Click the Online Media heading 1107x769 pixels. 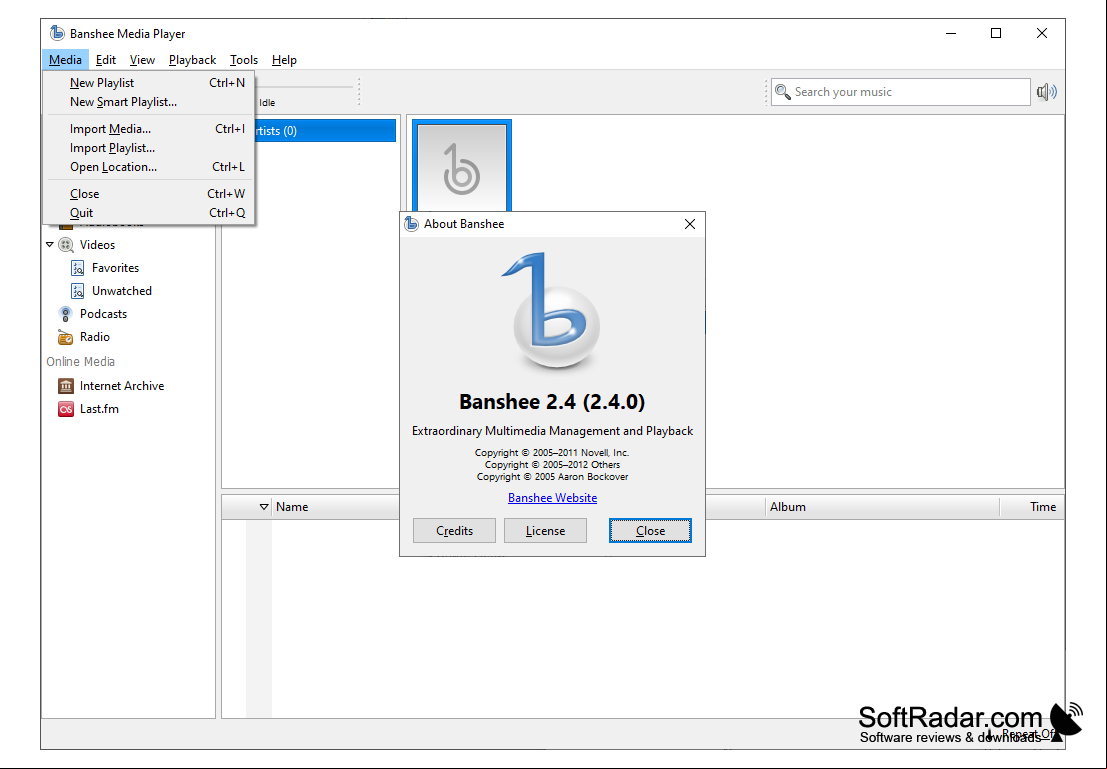(x=80, y=362)
